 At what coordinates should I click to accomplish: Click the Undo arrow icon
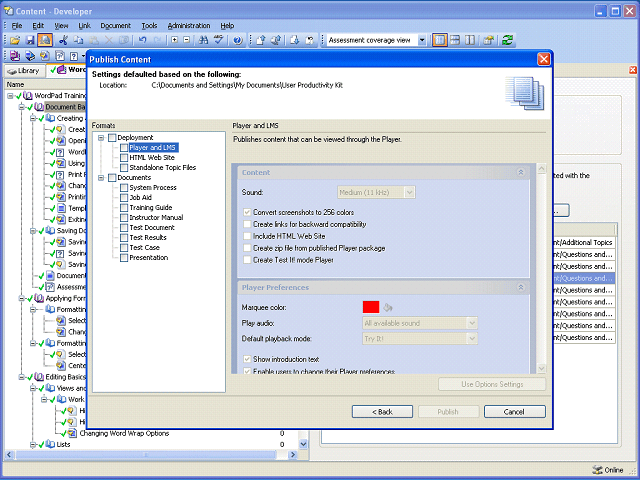(142, 40)
